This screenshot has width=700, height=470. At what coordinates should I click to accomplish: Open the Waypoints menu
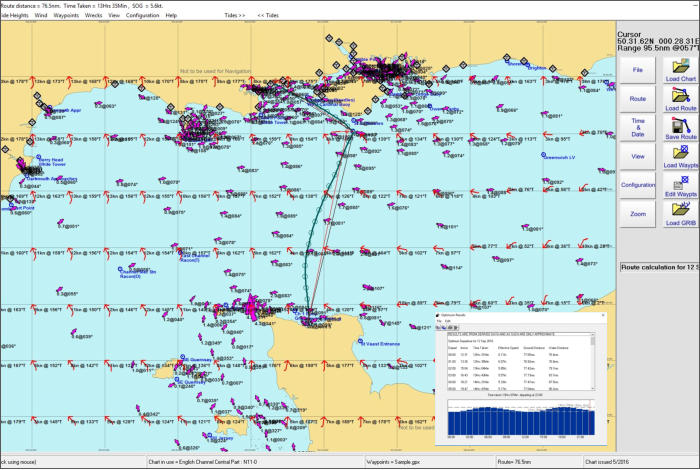tap(69, 16)
